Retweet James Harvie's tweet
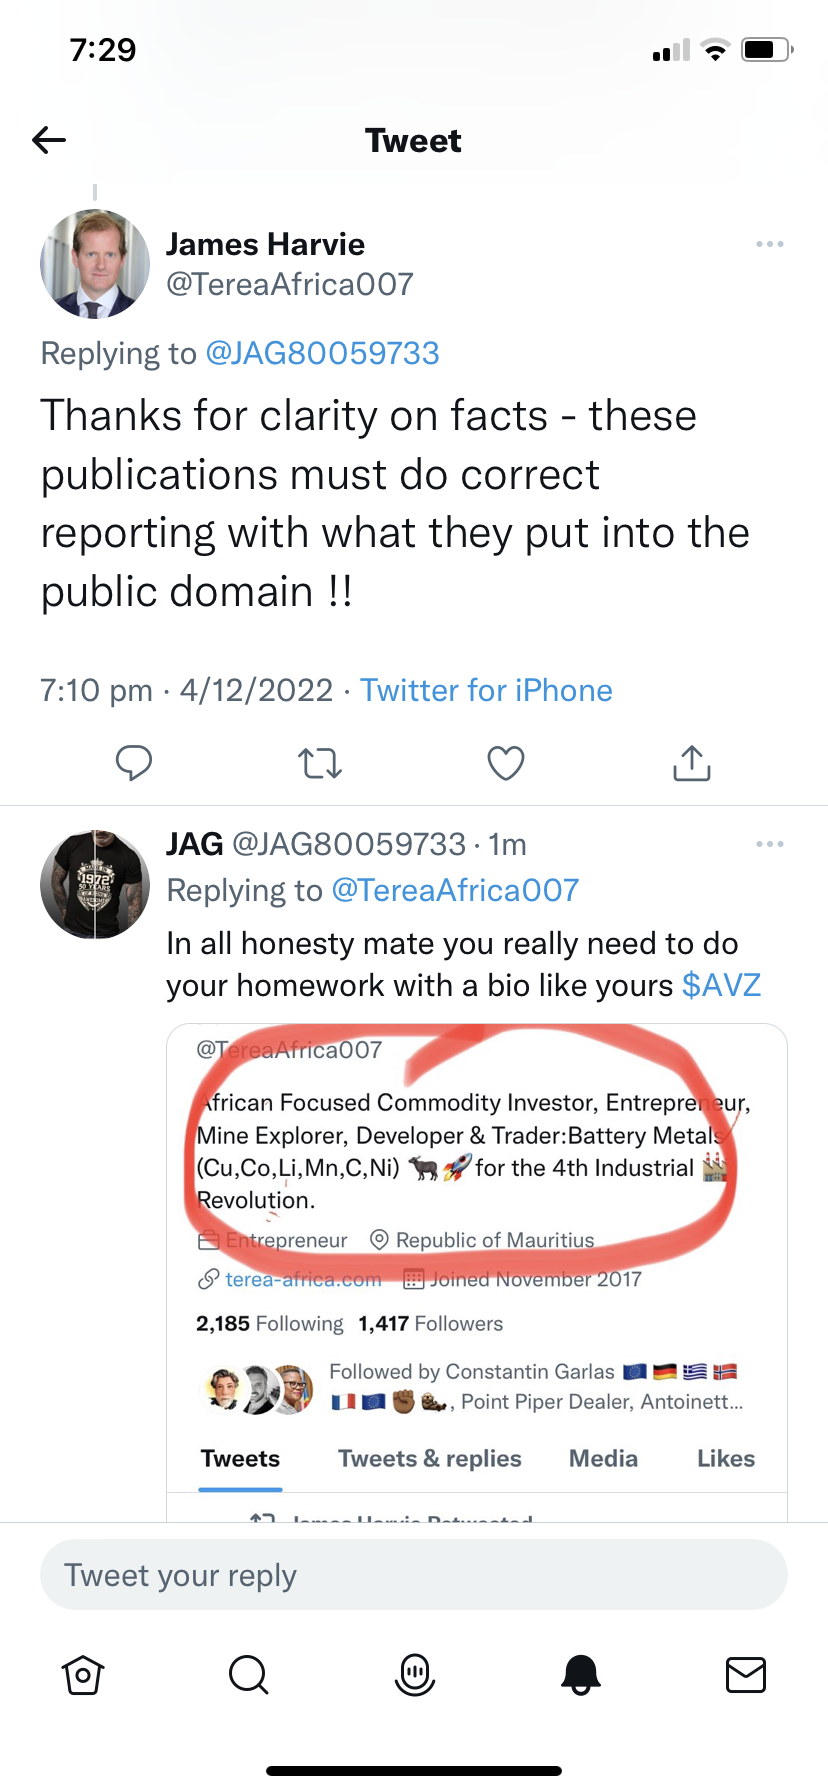The image size is (828, 1792). [320, 764]
